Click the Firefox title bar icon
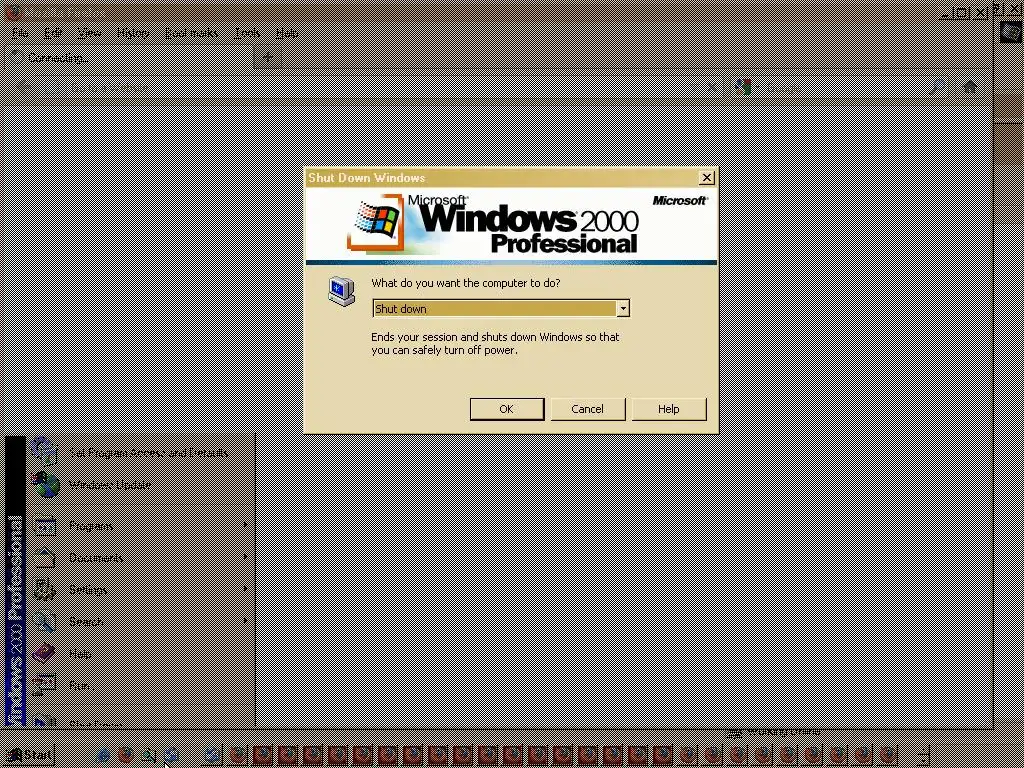 12,12
